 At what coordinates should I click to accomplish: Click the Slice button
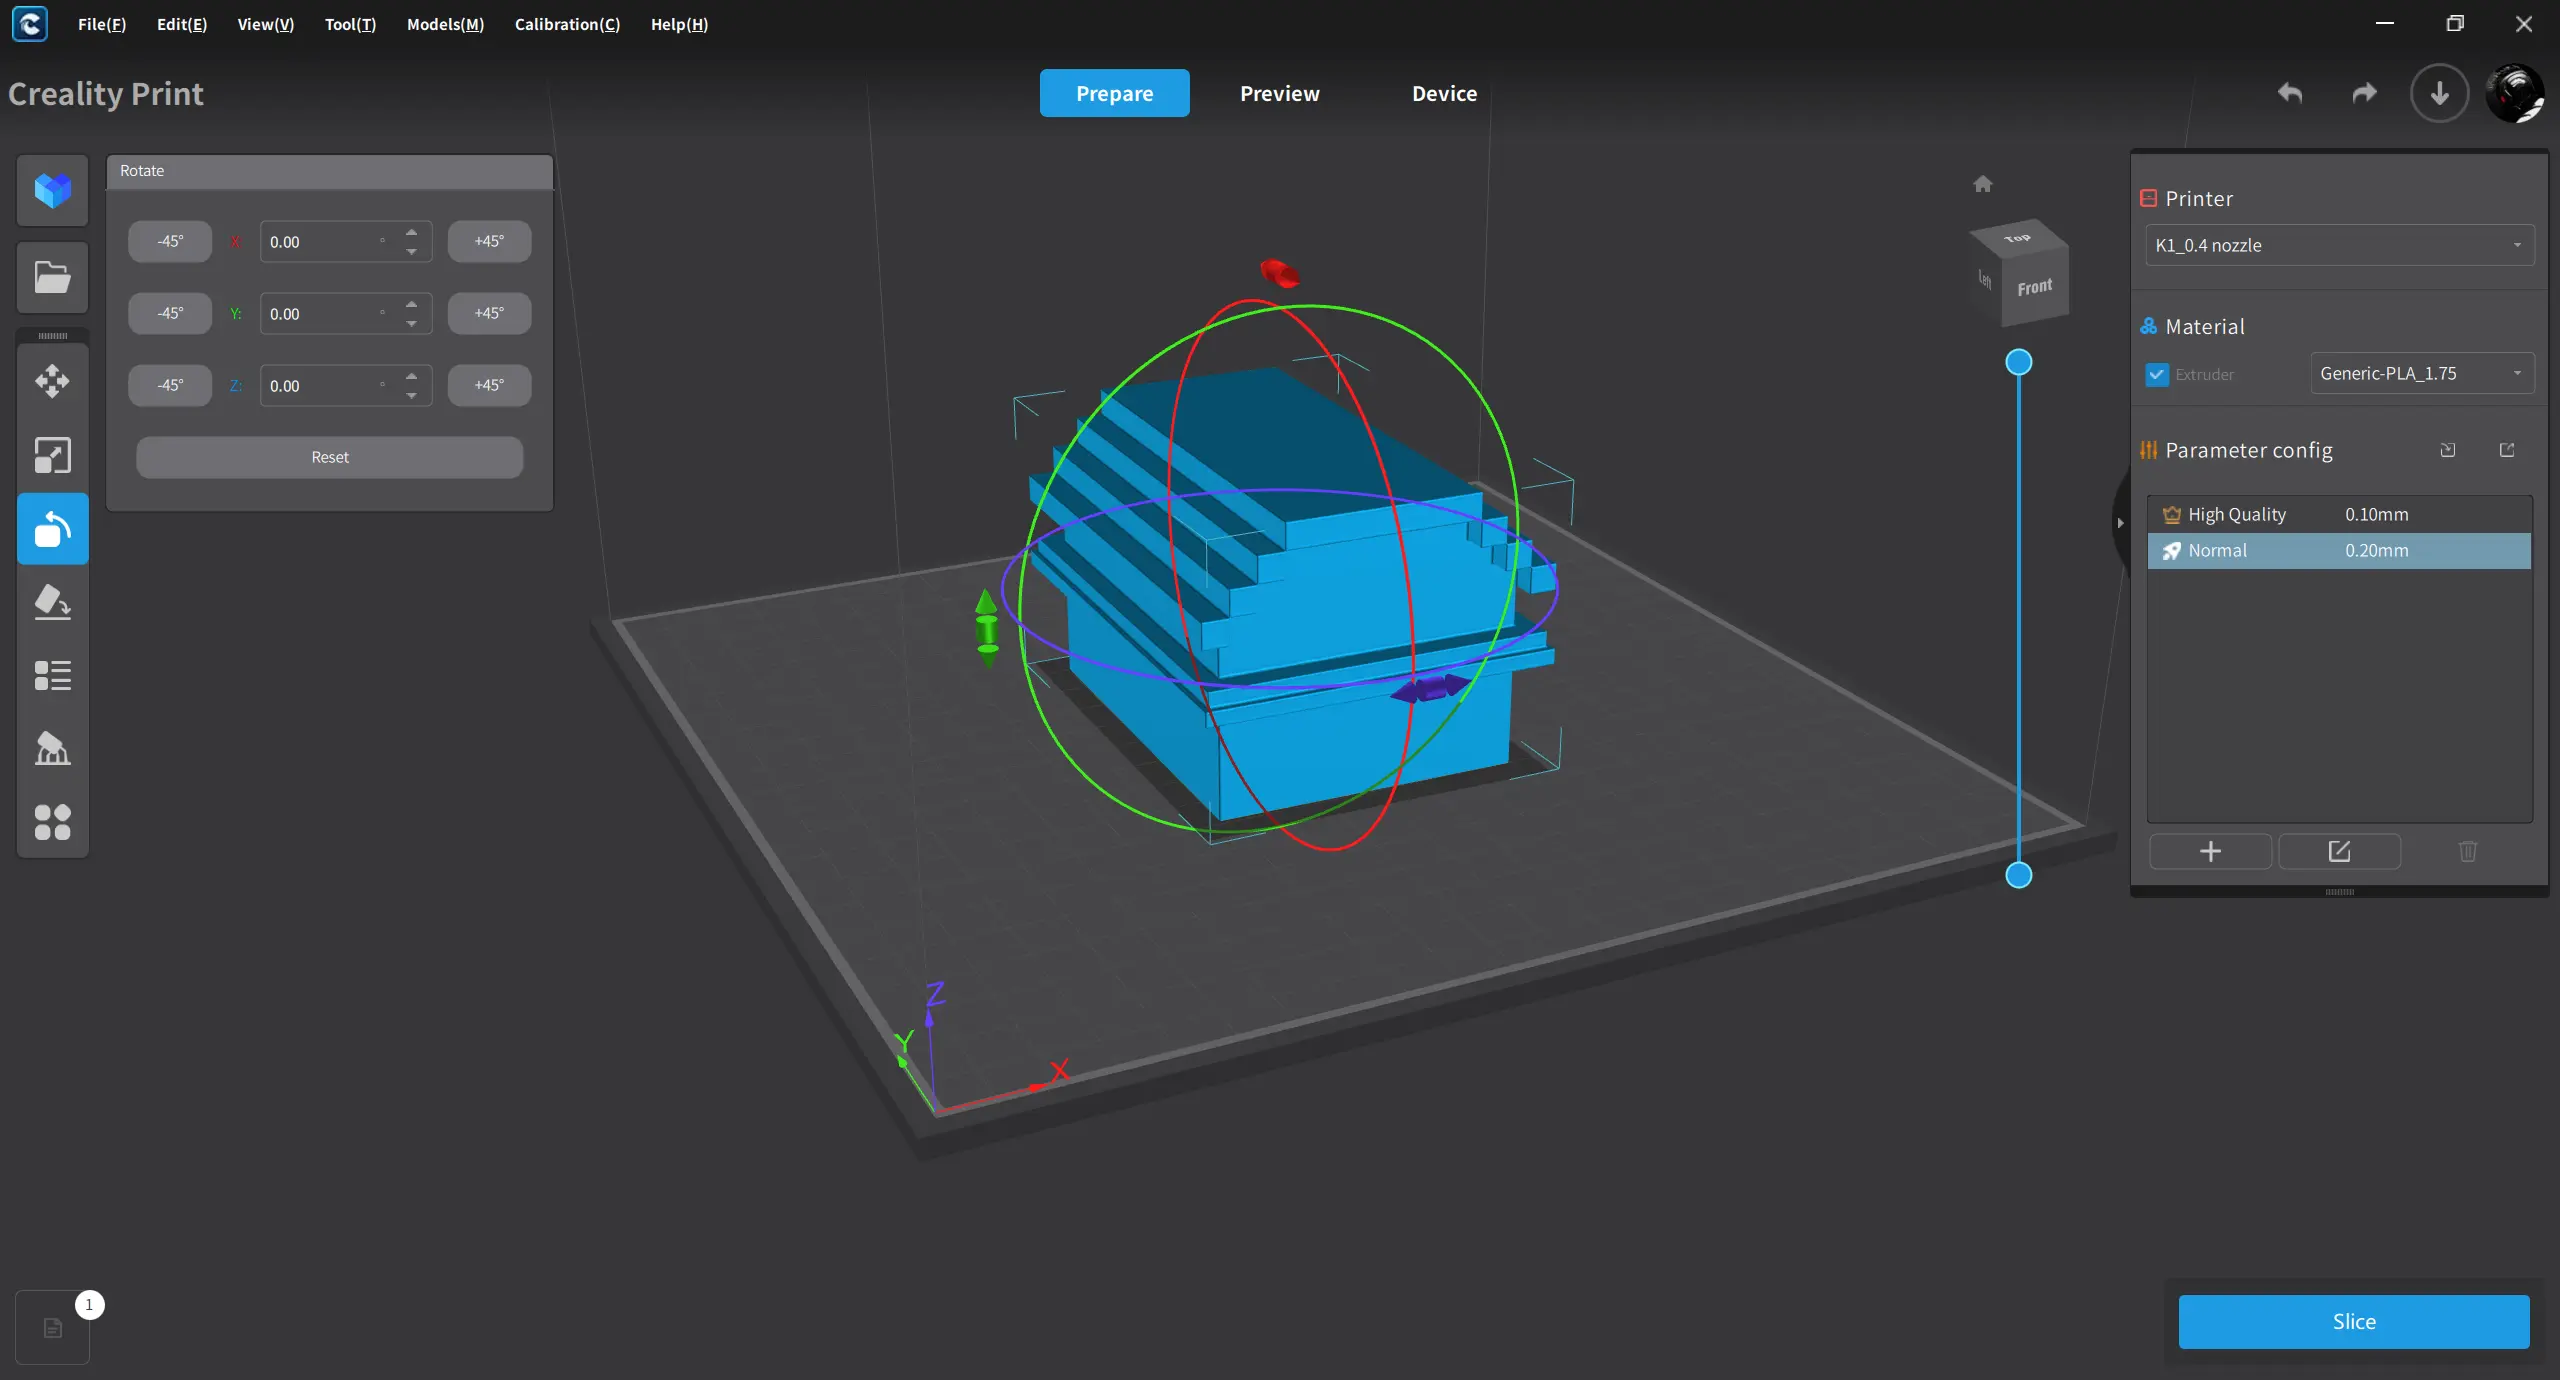pyautogui.click(x=2354, y=1321)
